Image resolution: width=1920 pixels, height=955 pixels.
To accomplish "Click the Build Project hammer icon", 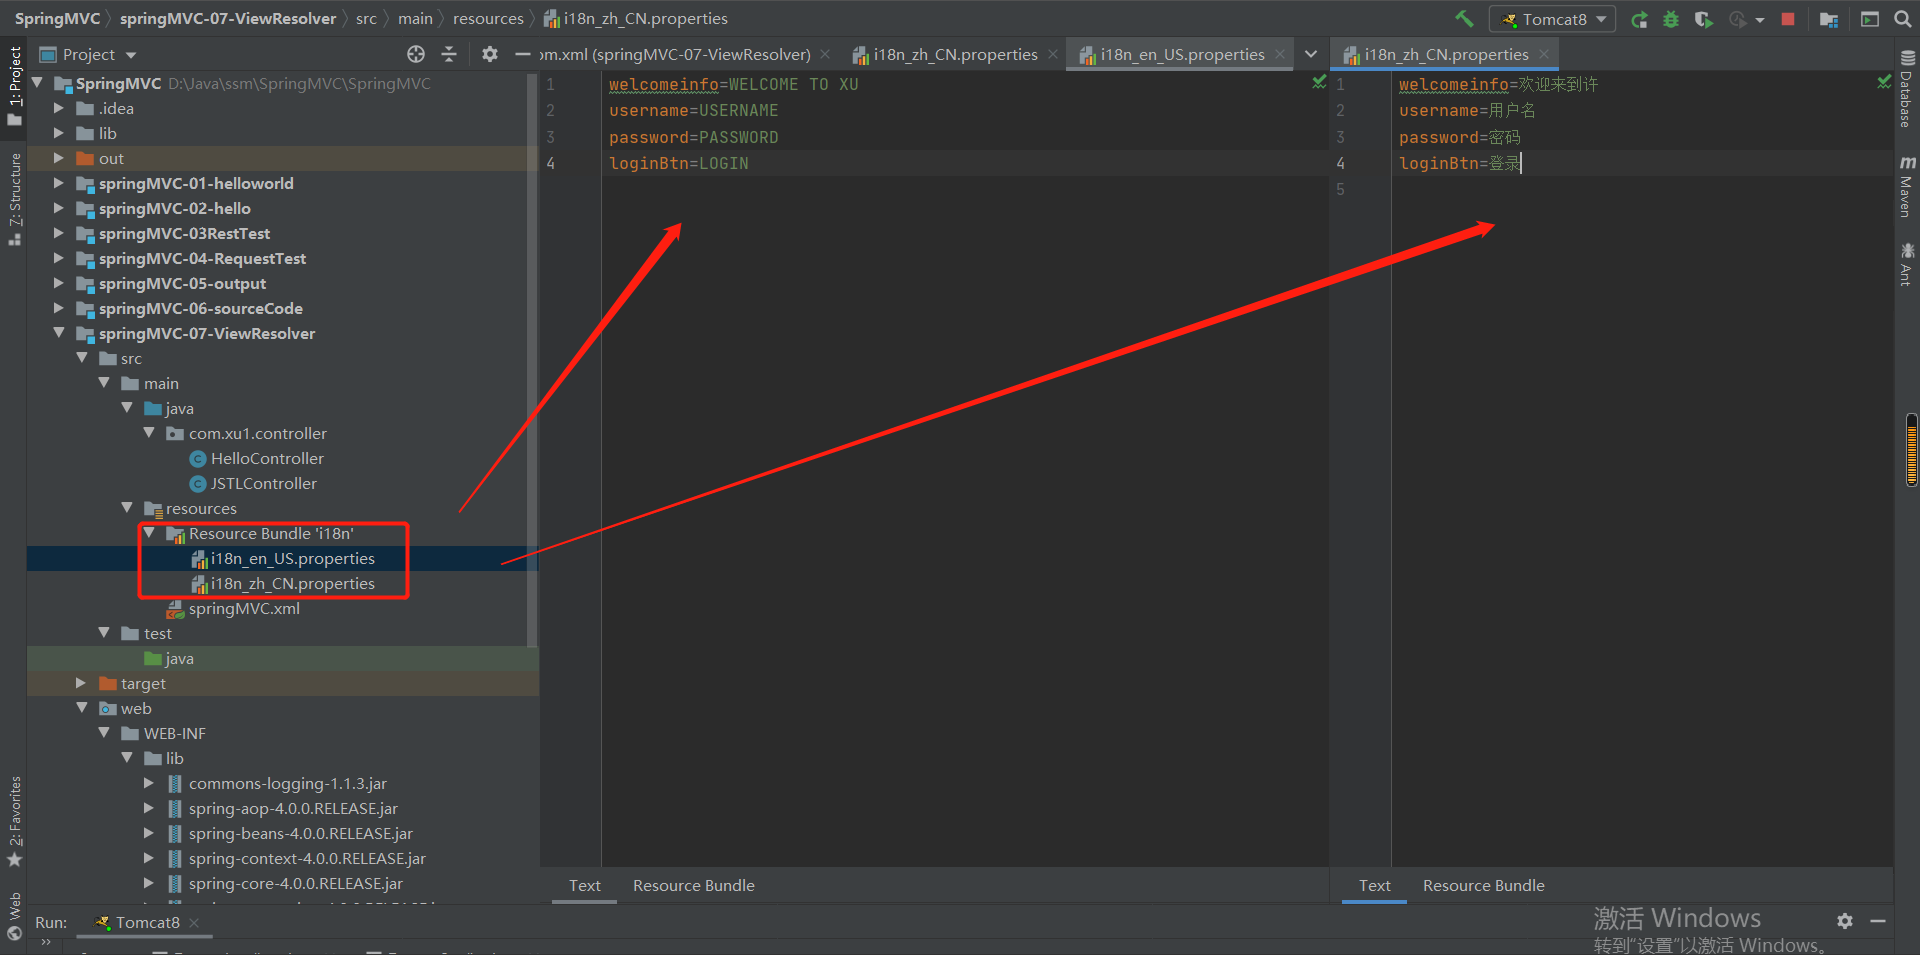I will tap(1464, 19).
